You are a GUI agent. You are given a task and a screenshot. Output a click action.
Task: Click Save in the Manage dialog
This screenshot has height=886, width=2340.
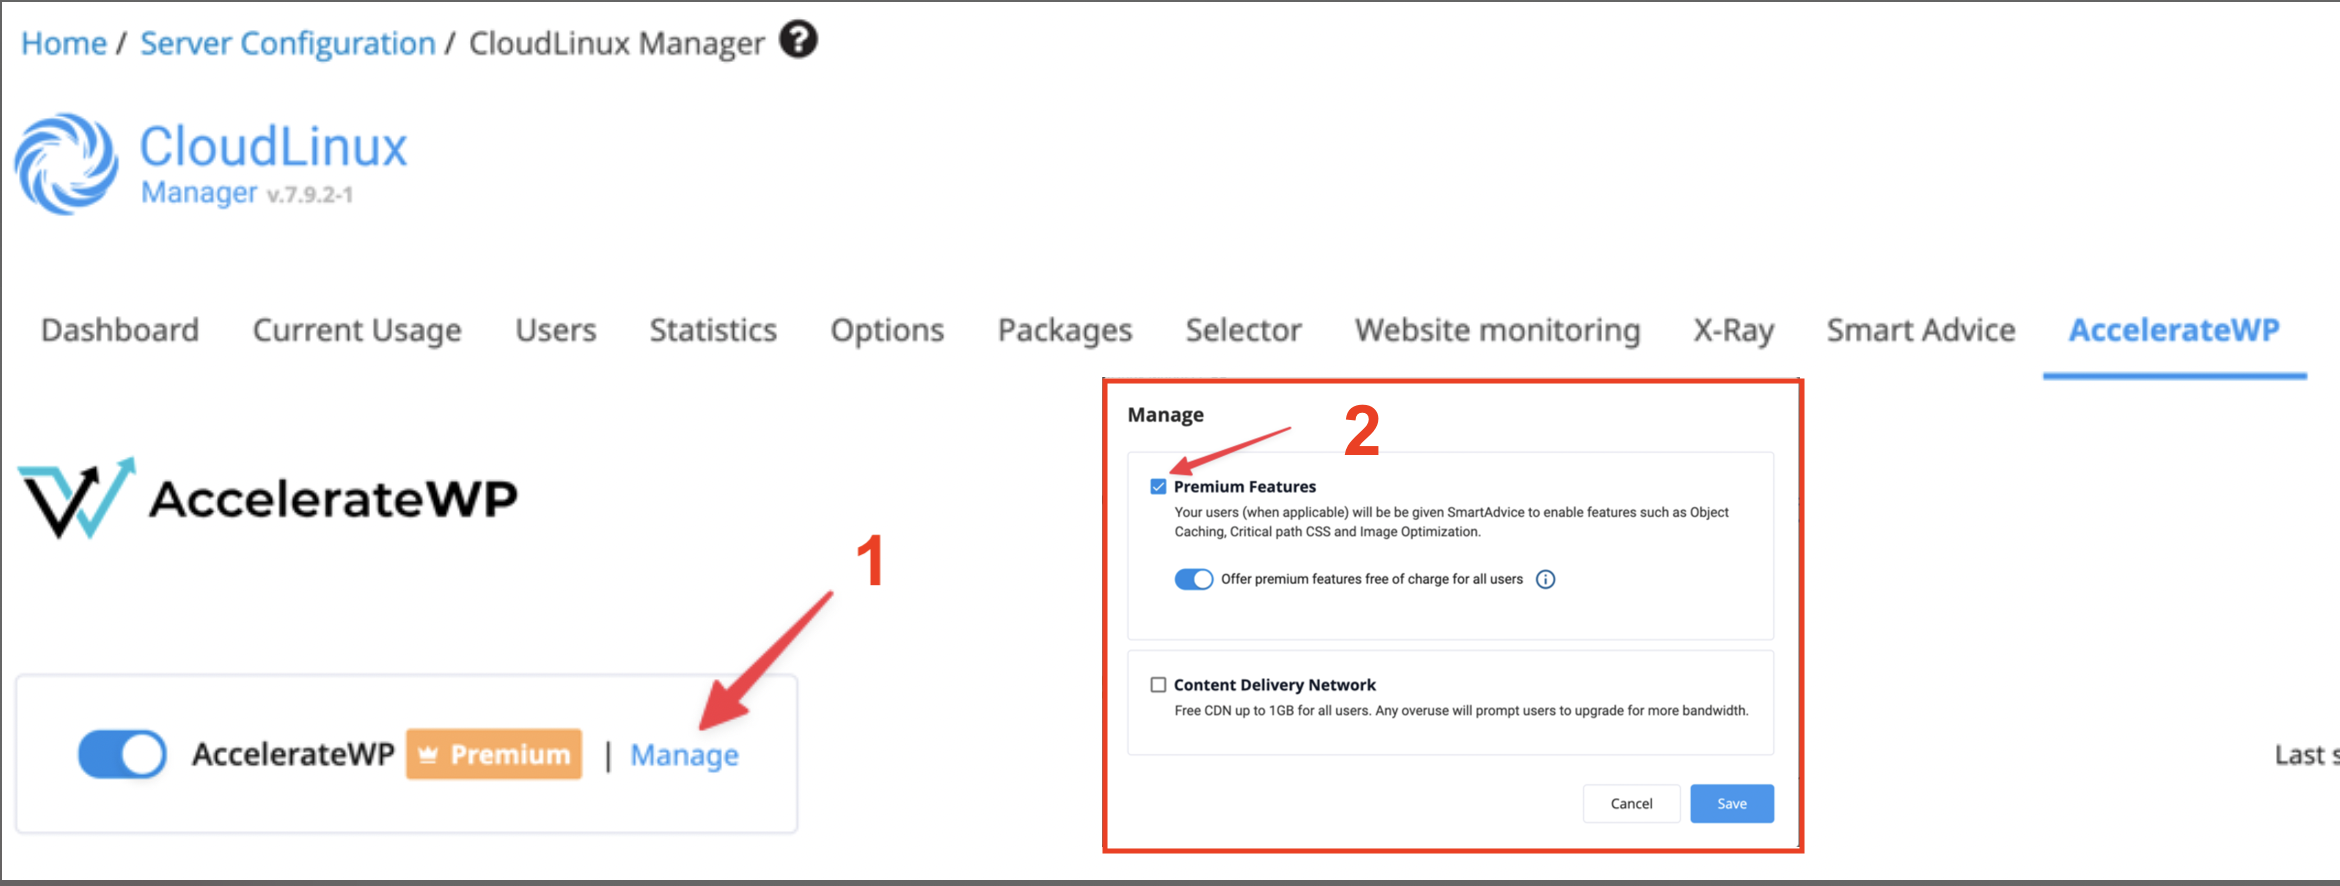point(1732,804)
